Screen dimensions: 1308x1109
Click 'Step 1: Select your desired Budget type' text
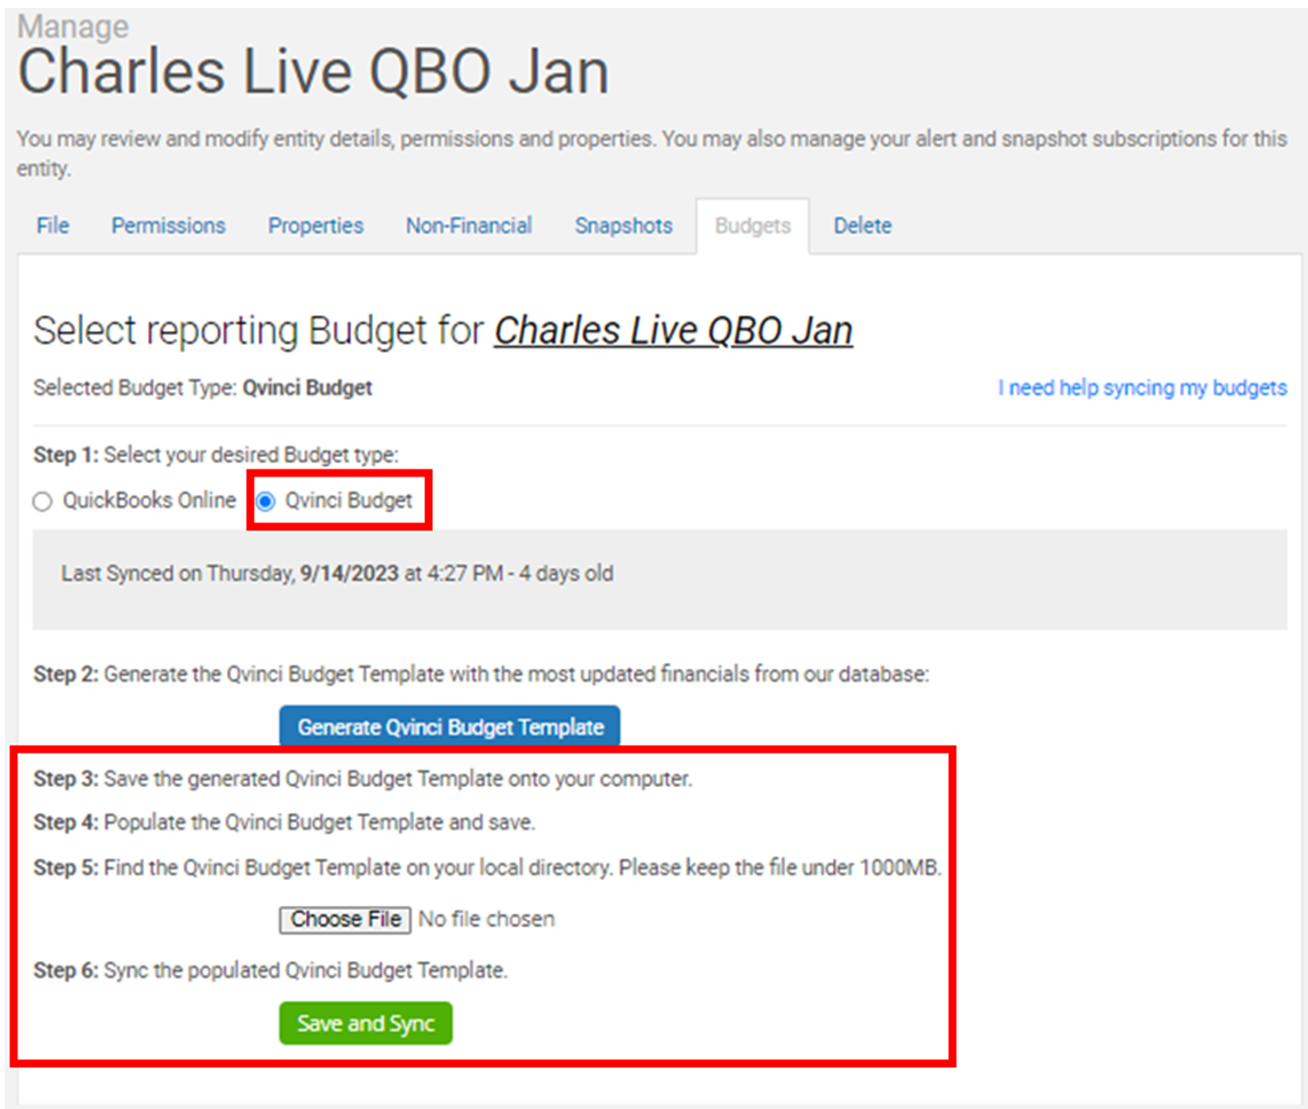pyautogui.click(x=216, y=455)
